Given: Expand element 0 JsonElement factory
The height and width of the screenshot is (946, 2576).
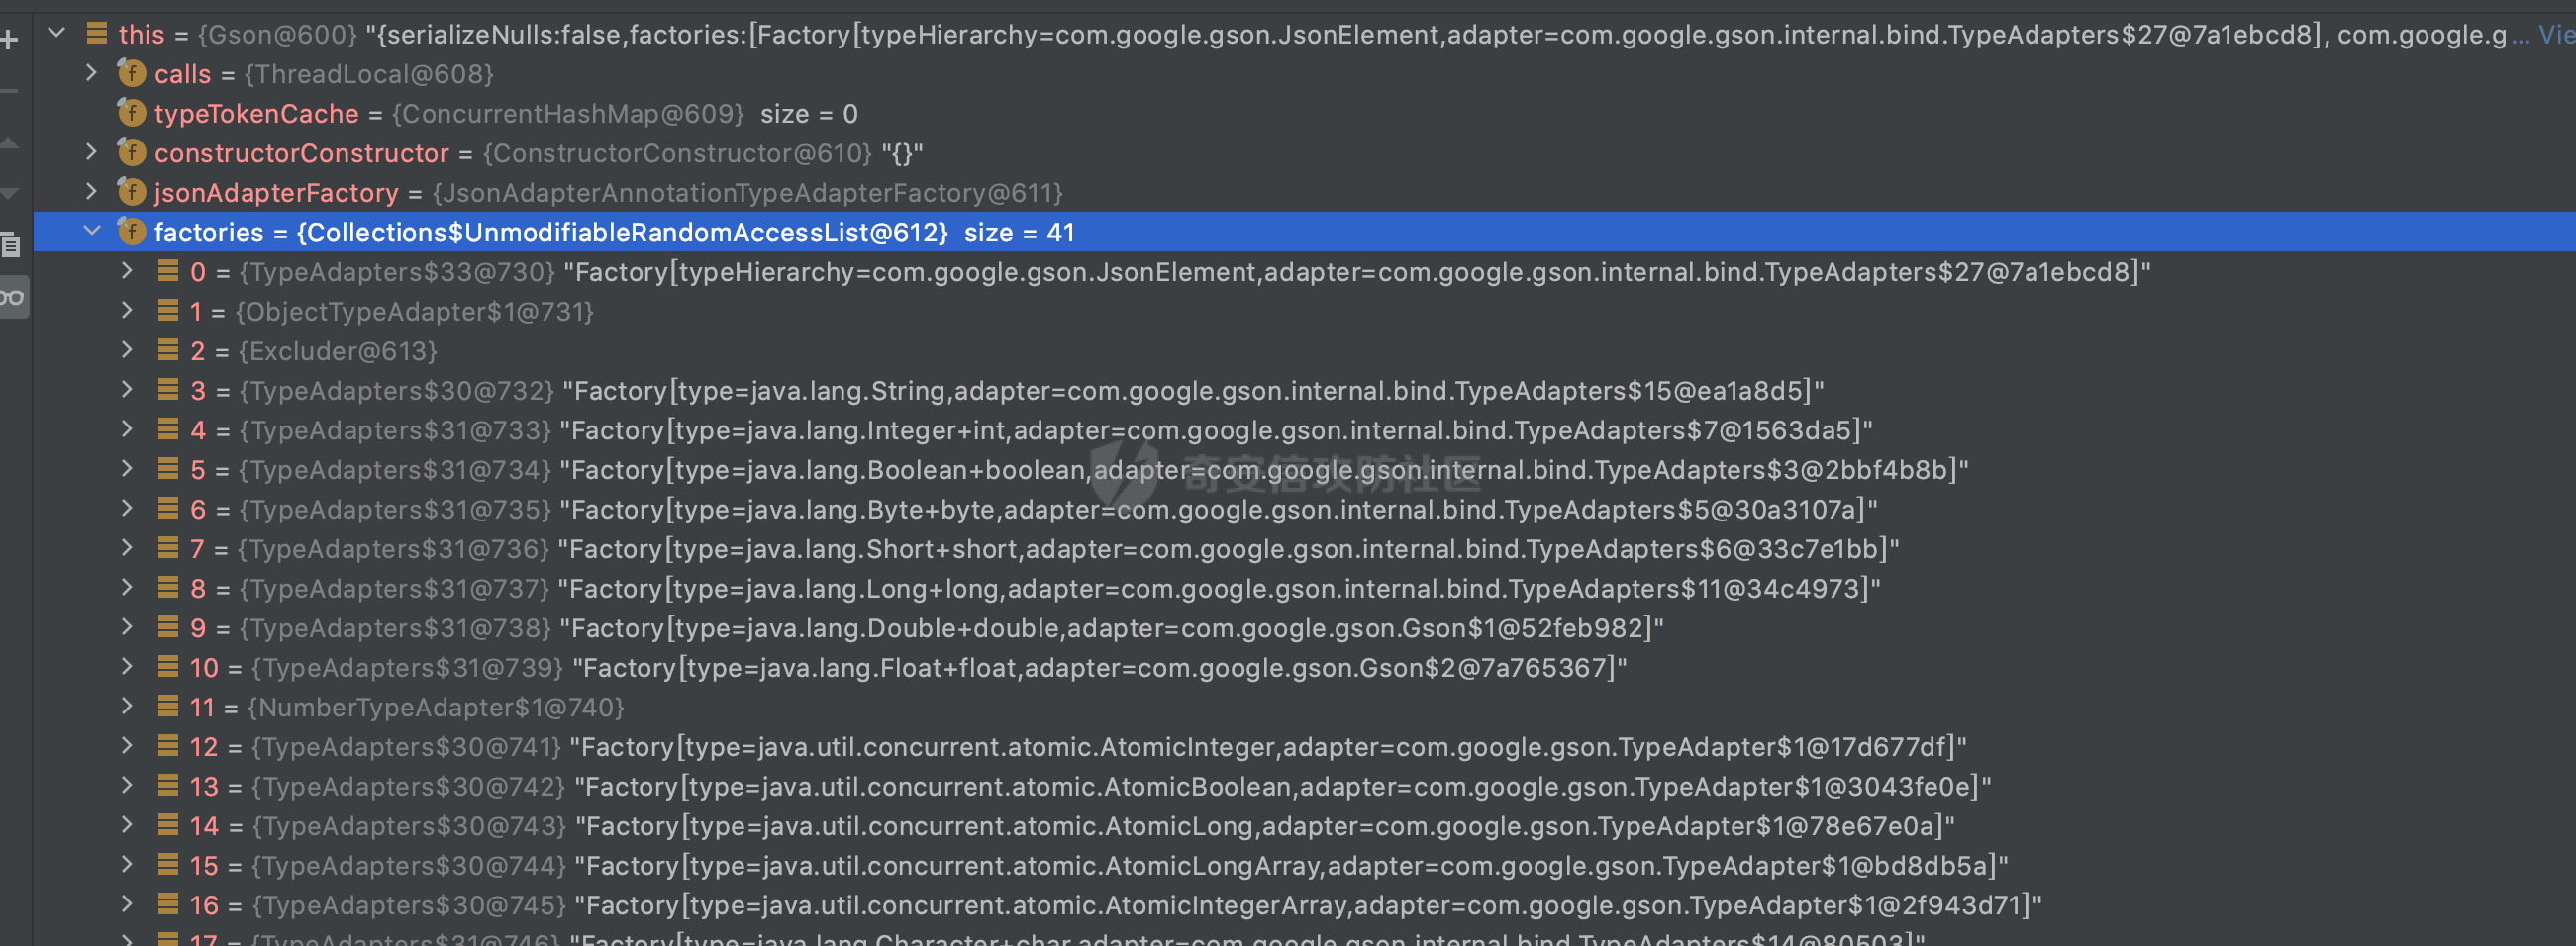Looking at the screenshot, I should [127, 271].
